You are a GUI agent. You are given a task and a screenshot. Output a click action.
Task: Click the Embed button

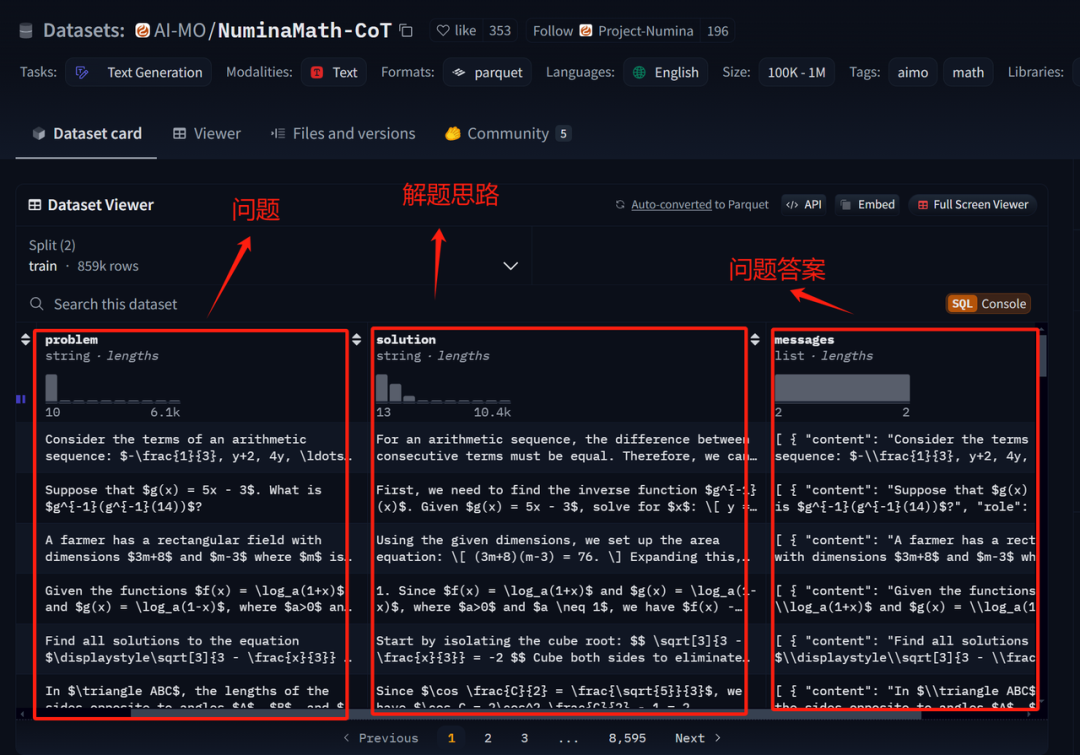[x=867, y=205]
